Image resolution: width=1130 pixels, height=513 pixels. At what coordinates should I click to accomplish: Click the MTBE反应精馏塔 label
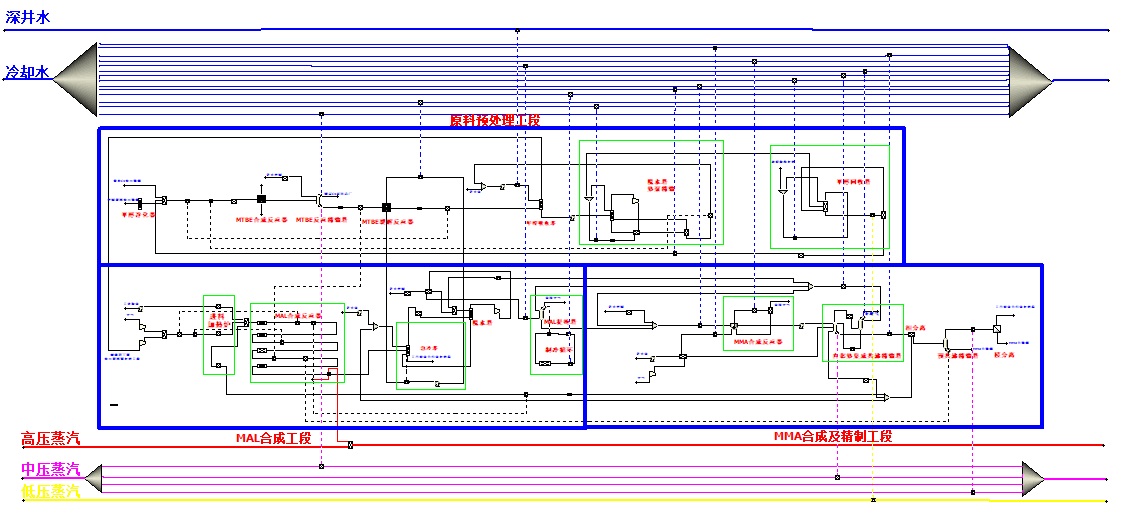pos(322,220)
